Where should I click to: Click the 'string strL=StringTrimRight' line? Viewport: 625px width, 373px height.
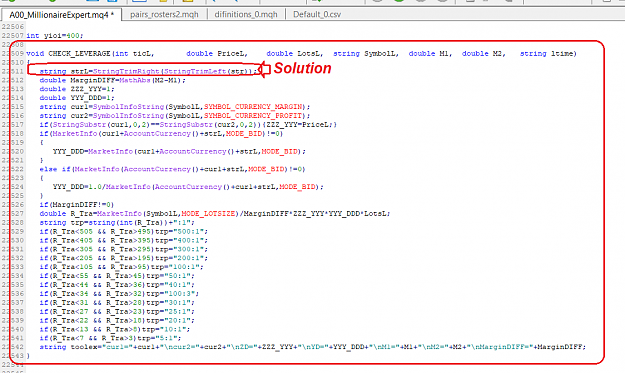(x=149, y=71)
